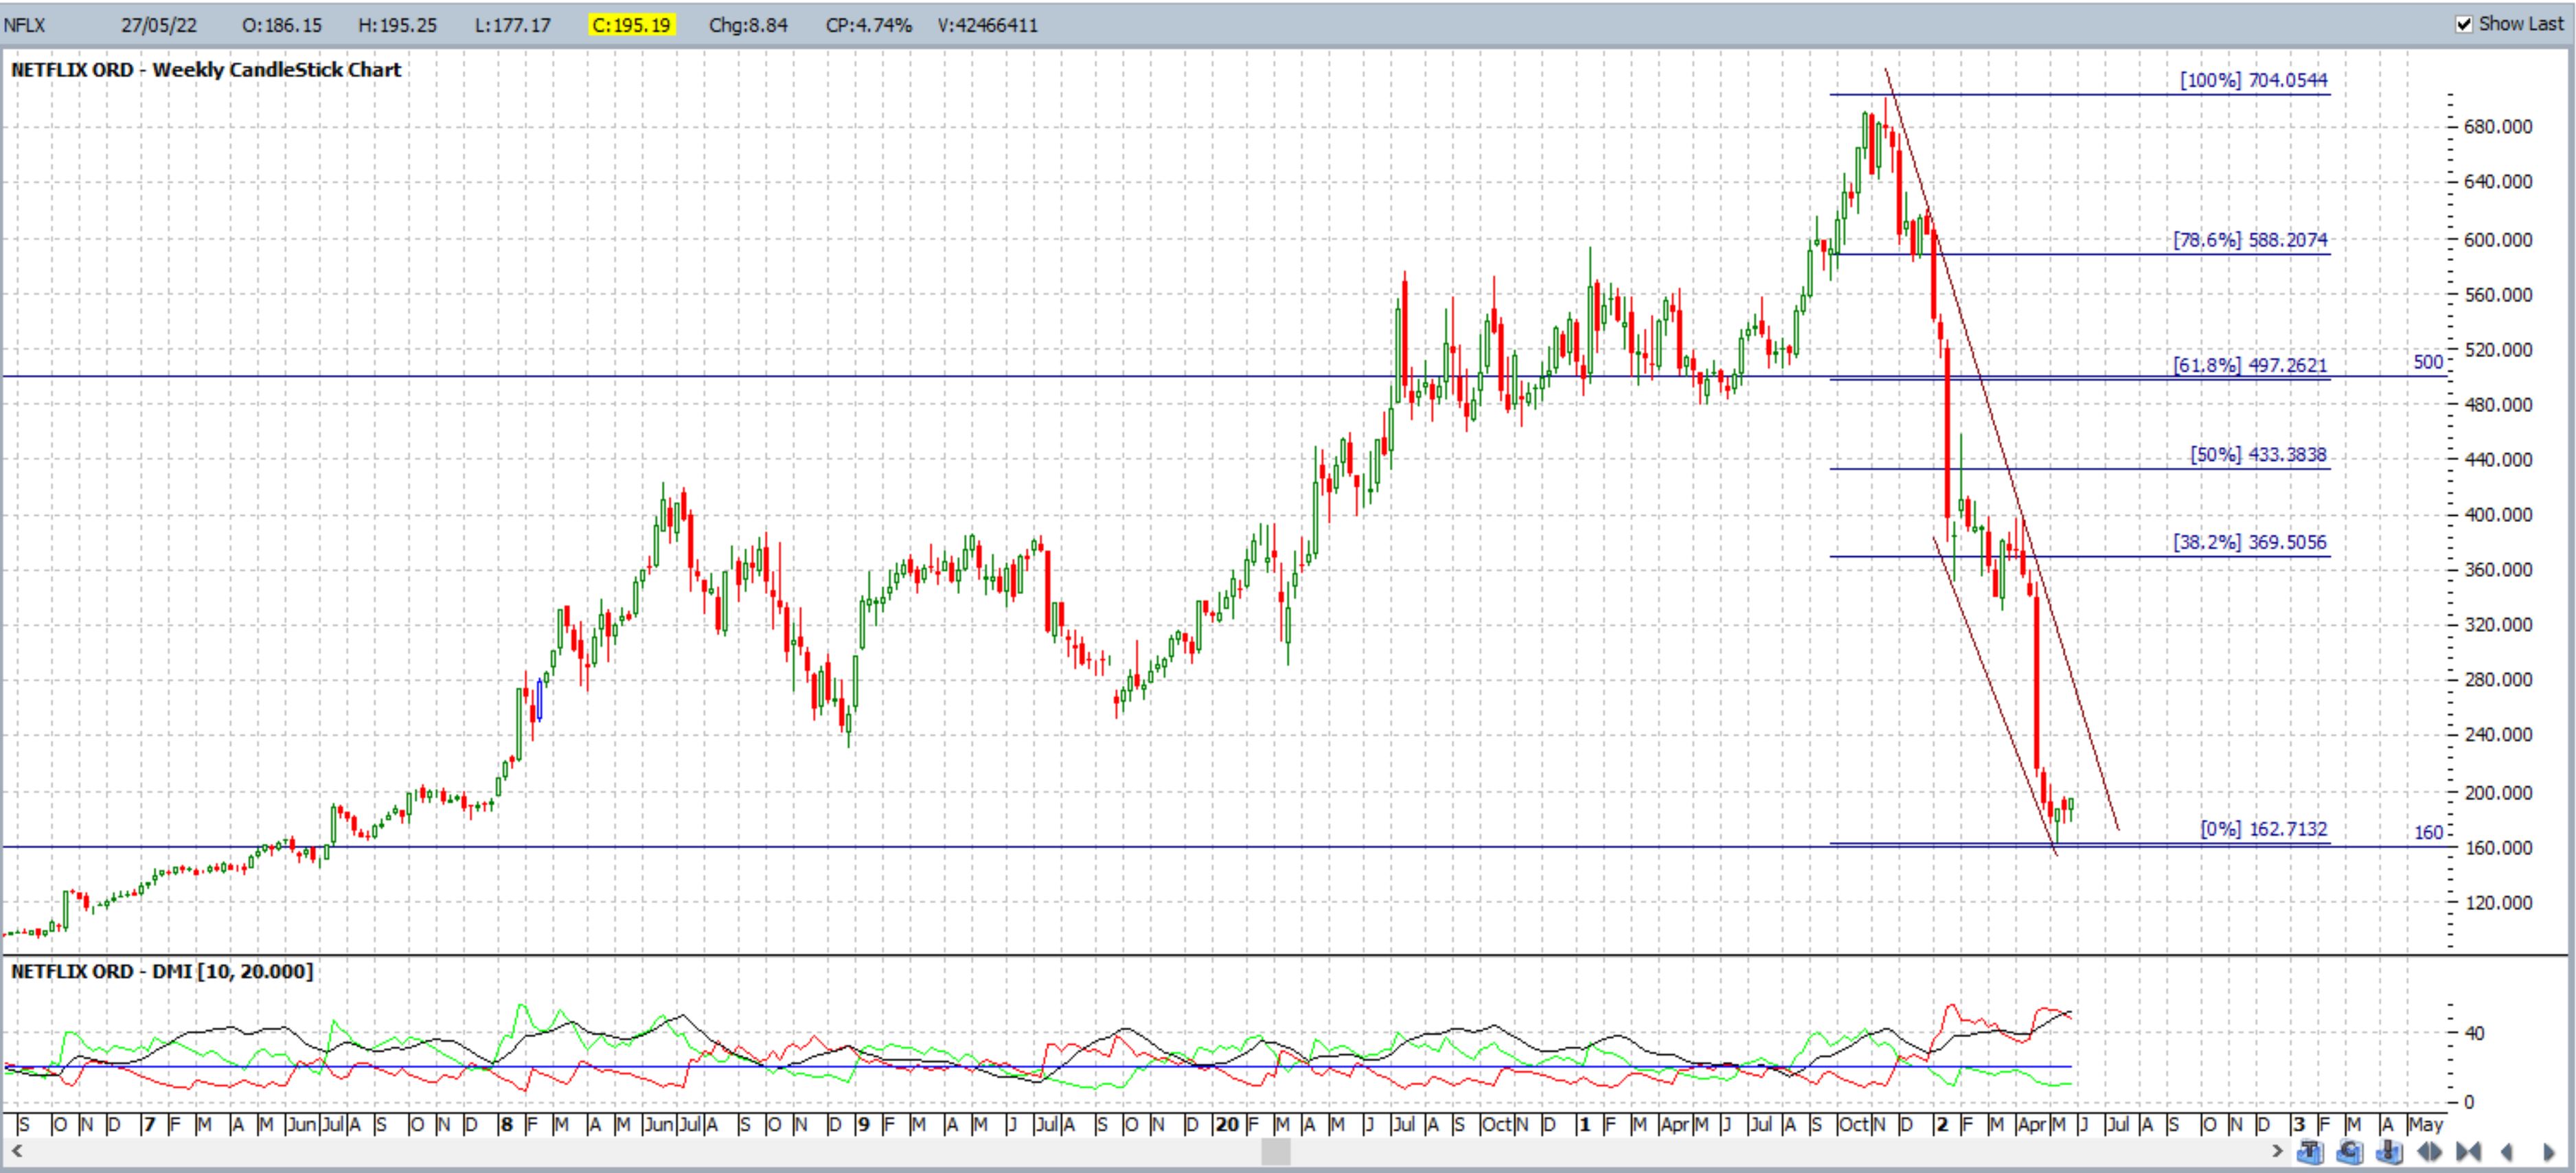Screen dimensions: 2576x1173
Task: Click the NFLX ticker symbol in header
Action: pos(25,25)
